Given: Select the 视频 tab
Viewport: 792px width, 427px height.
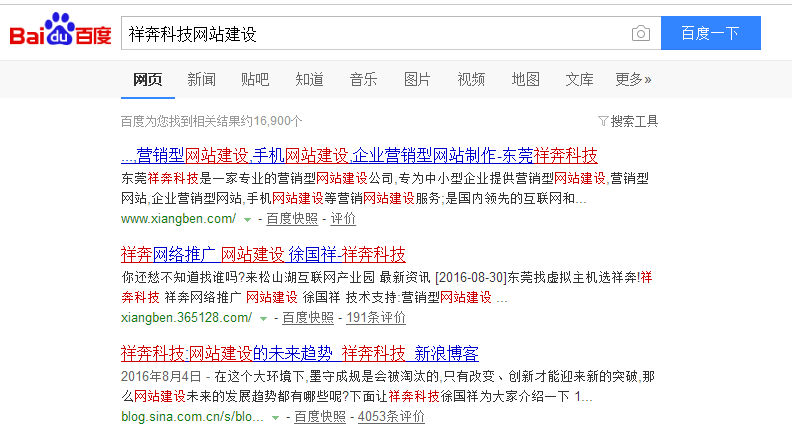Looking at the screenshot, I should coord(471,79).
